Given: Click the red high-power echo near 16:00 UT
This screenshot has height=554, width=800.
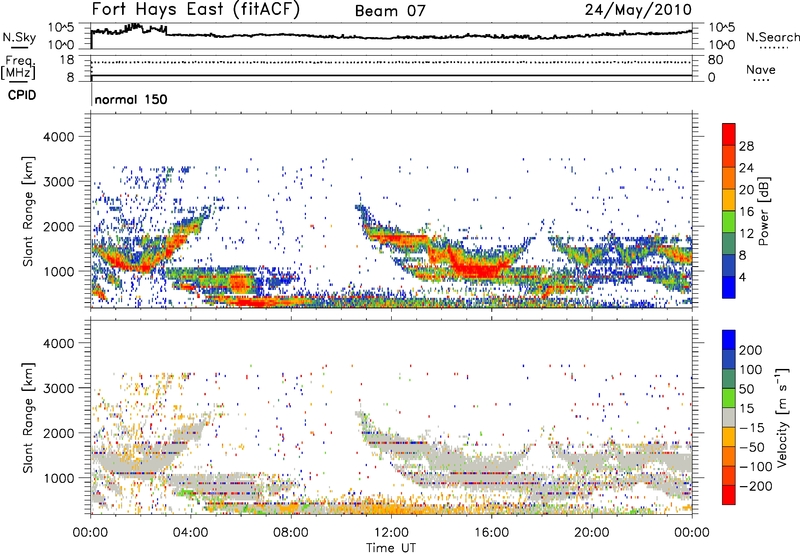Looking at the screenshot, I should 482,269.
